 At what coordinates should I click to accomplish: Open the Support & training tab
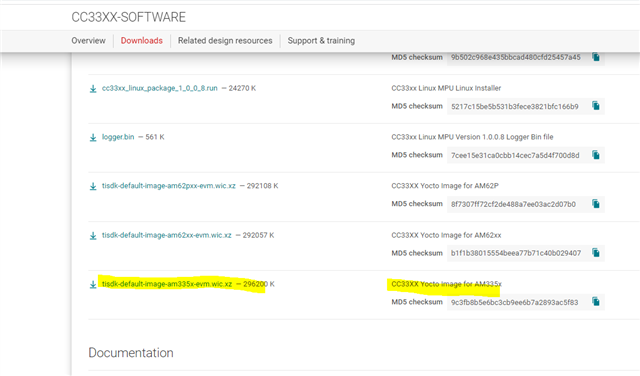click(321, 41)
